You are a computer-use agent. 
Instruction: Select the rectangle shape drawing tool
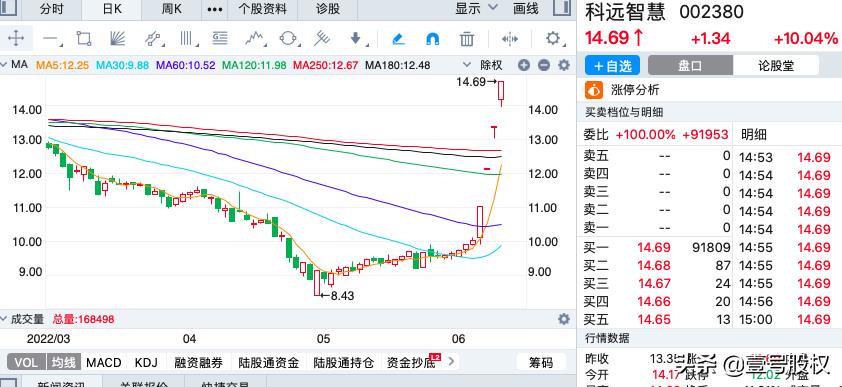click(84, 39)
